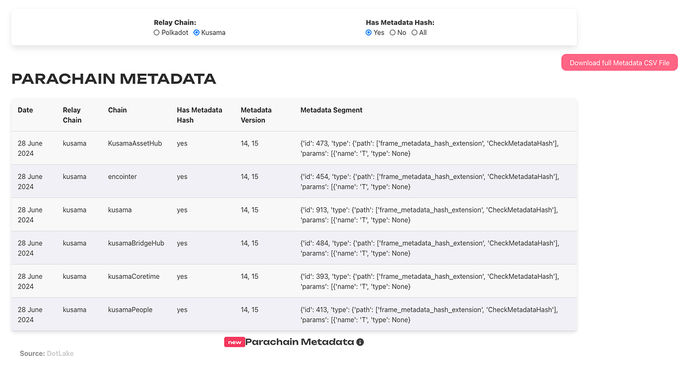Click the date in the KusamaAssetHub row
This screenshot has width=680, height=367.
(x=30, y=148)
